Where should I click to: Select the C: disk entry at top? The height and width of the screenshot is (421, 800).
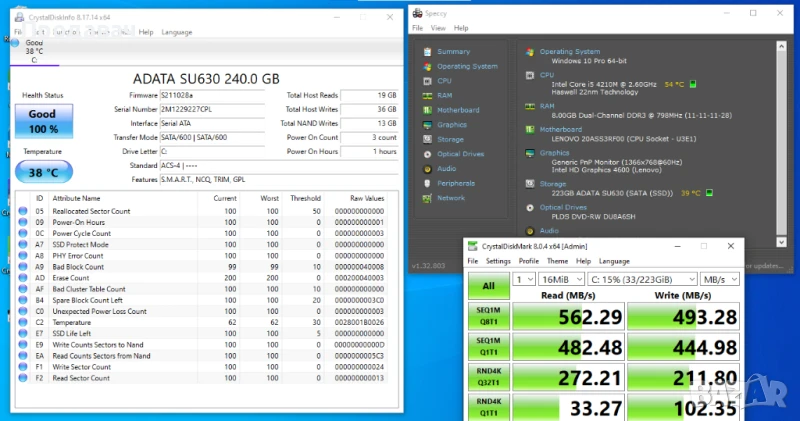(34, 51)
